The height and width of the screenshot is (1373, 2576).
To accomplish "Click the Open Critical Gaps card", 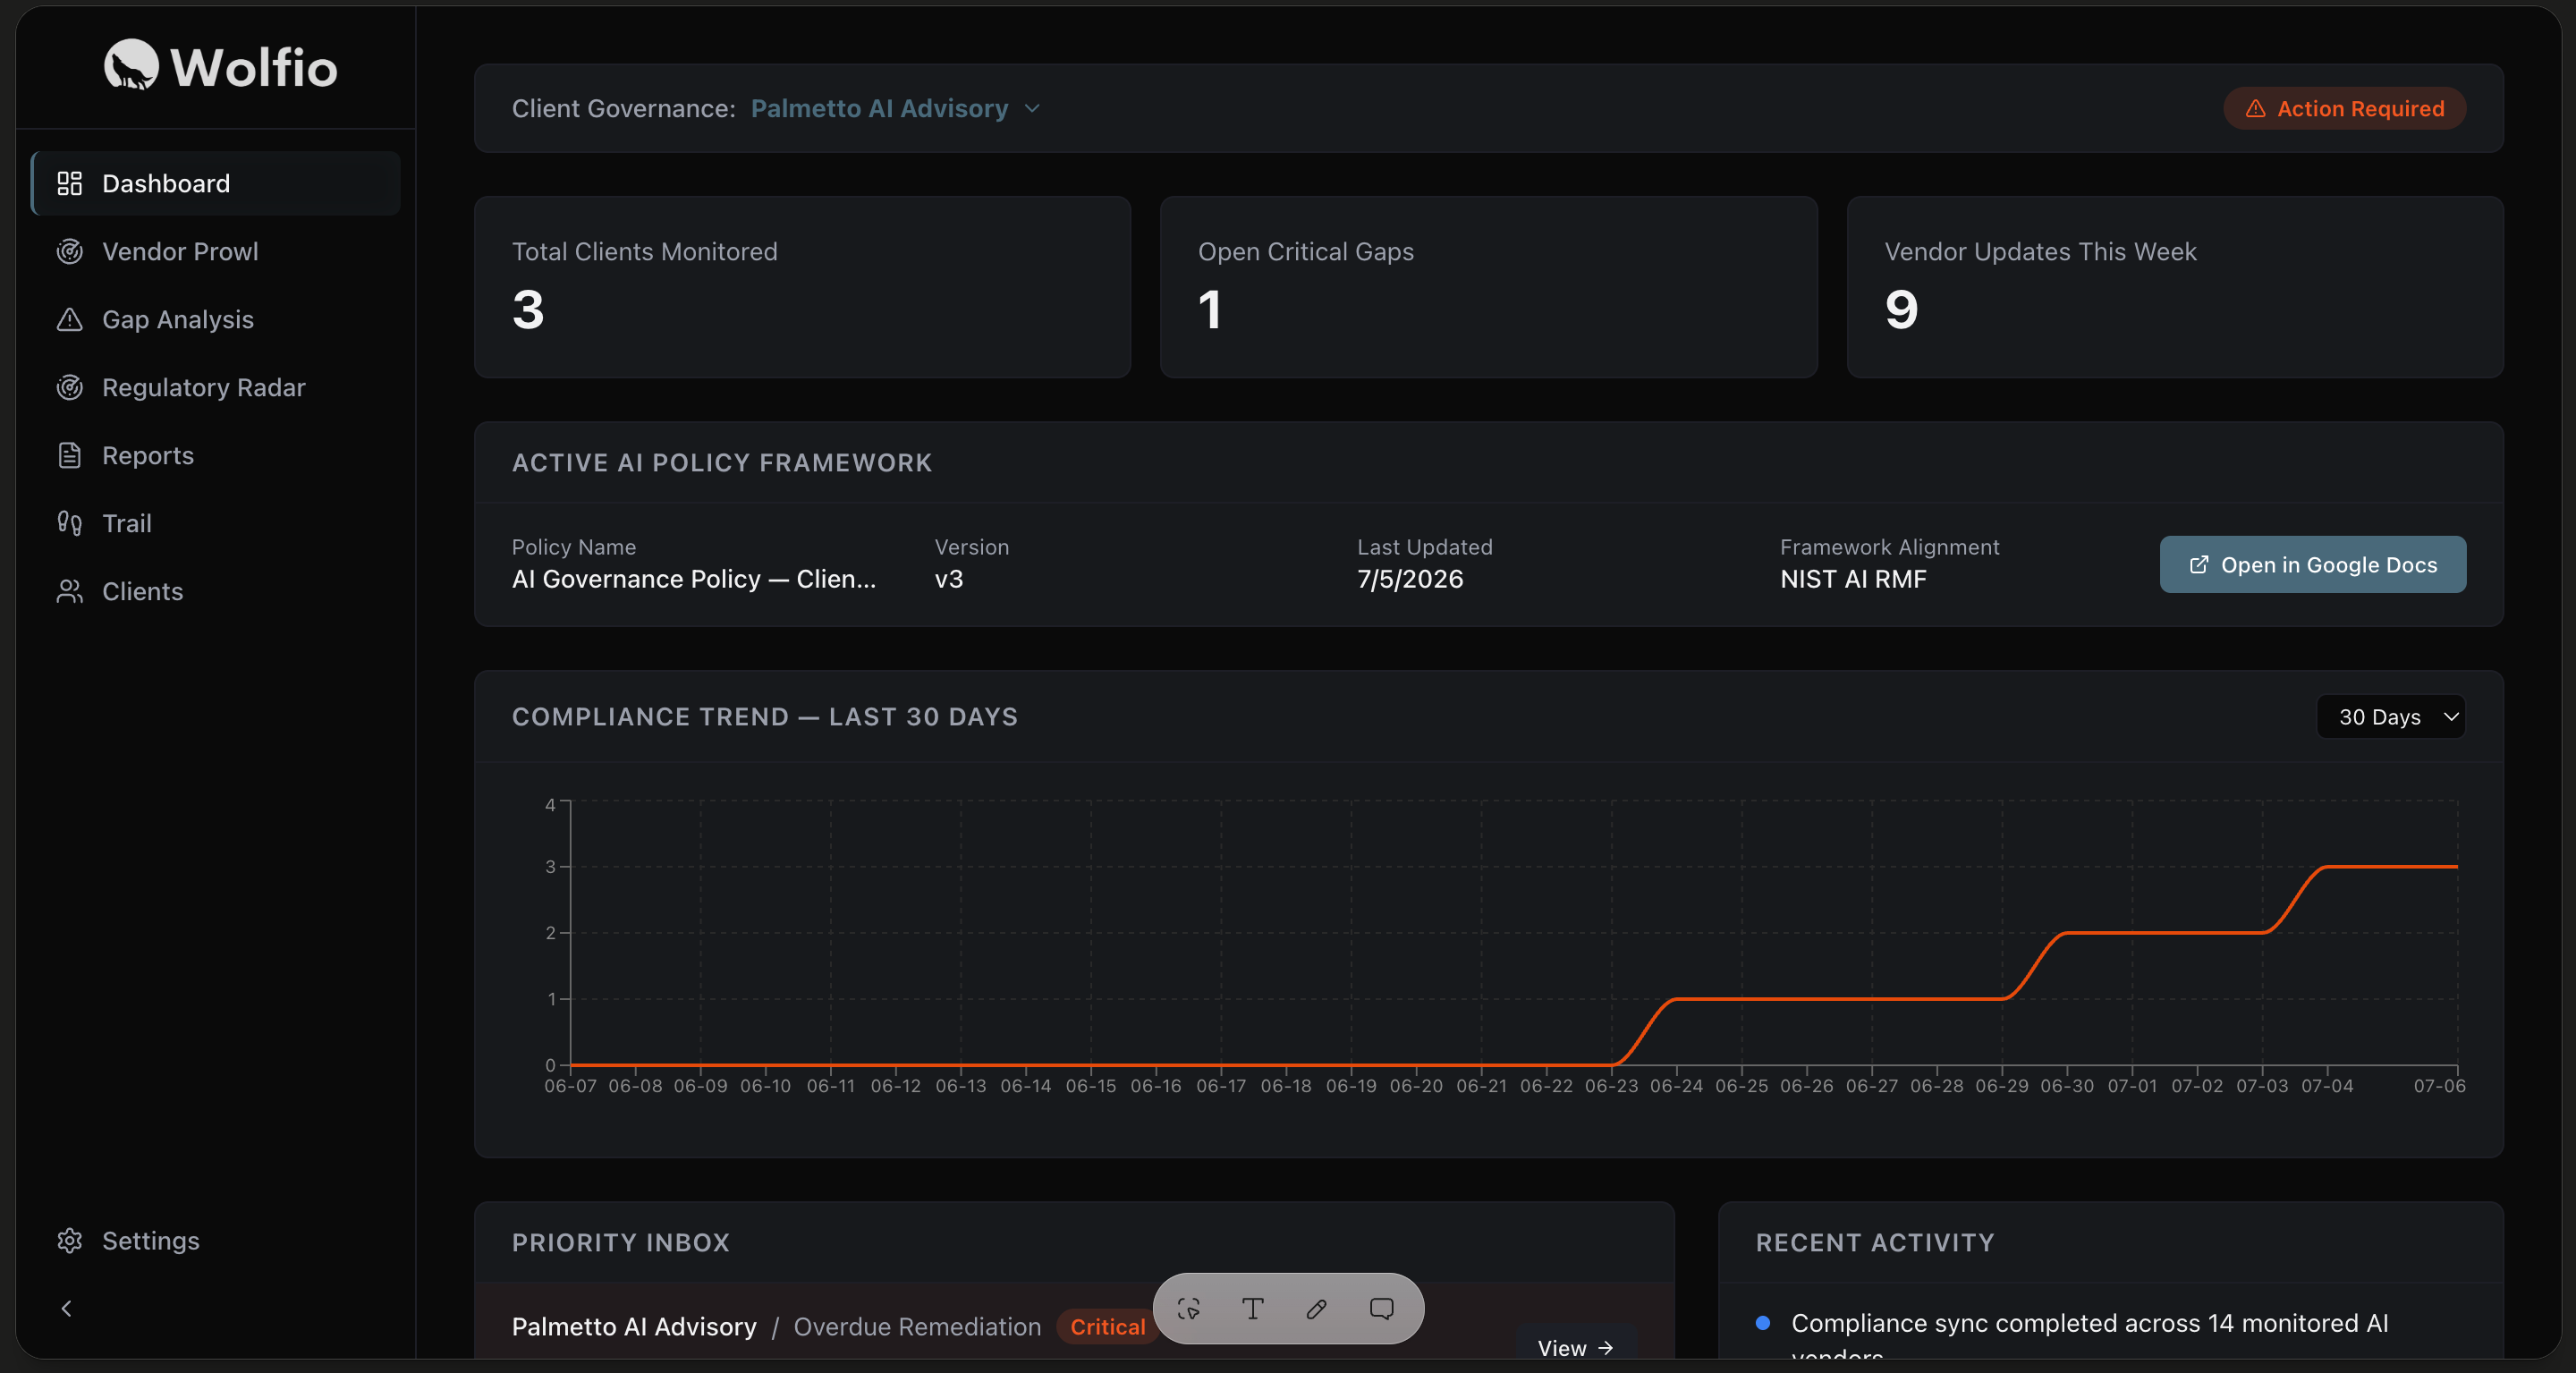I will point(1488,286).
